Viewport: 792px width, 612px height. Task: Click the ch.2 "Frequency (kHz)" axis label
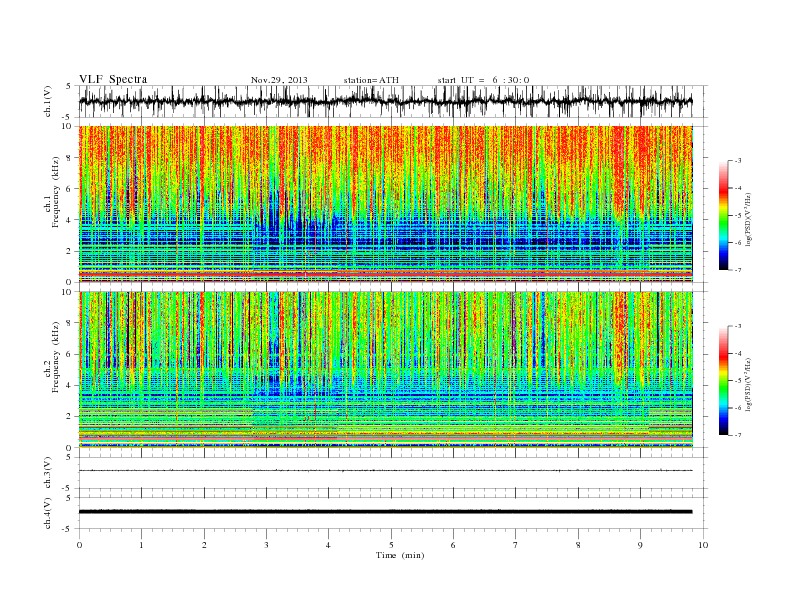(x=56, y=357)
